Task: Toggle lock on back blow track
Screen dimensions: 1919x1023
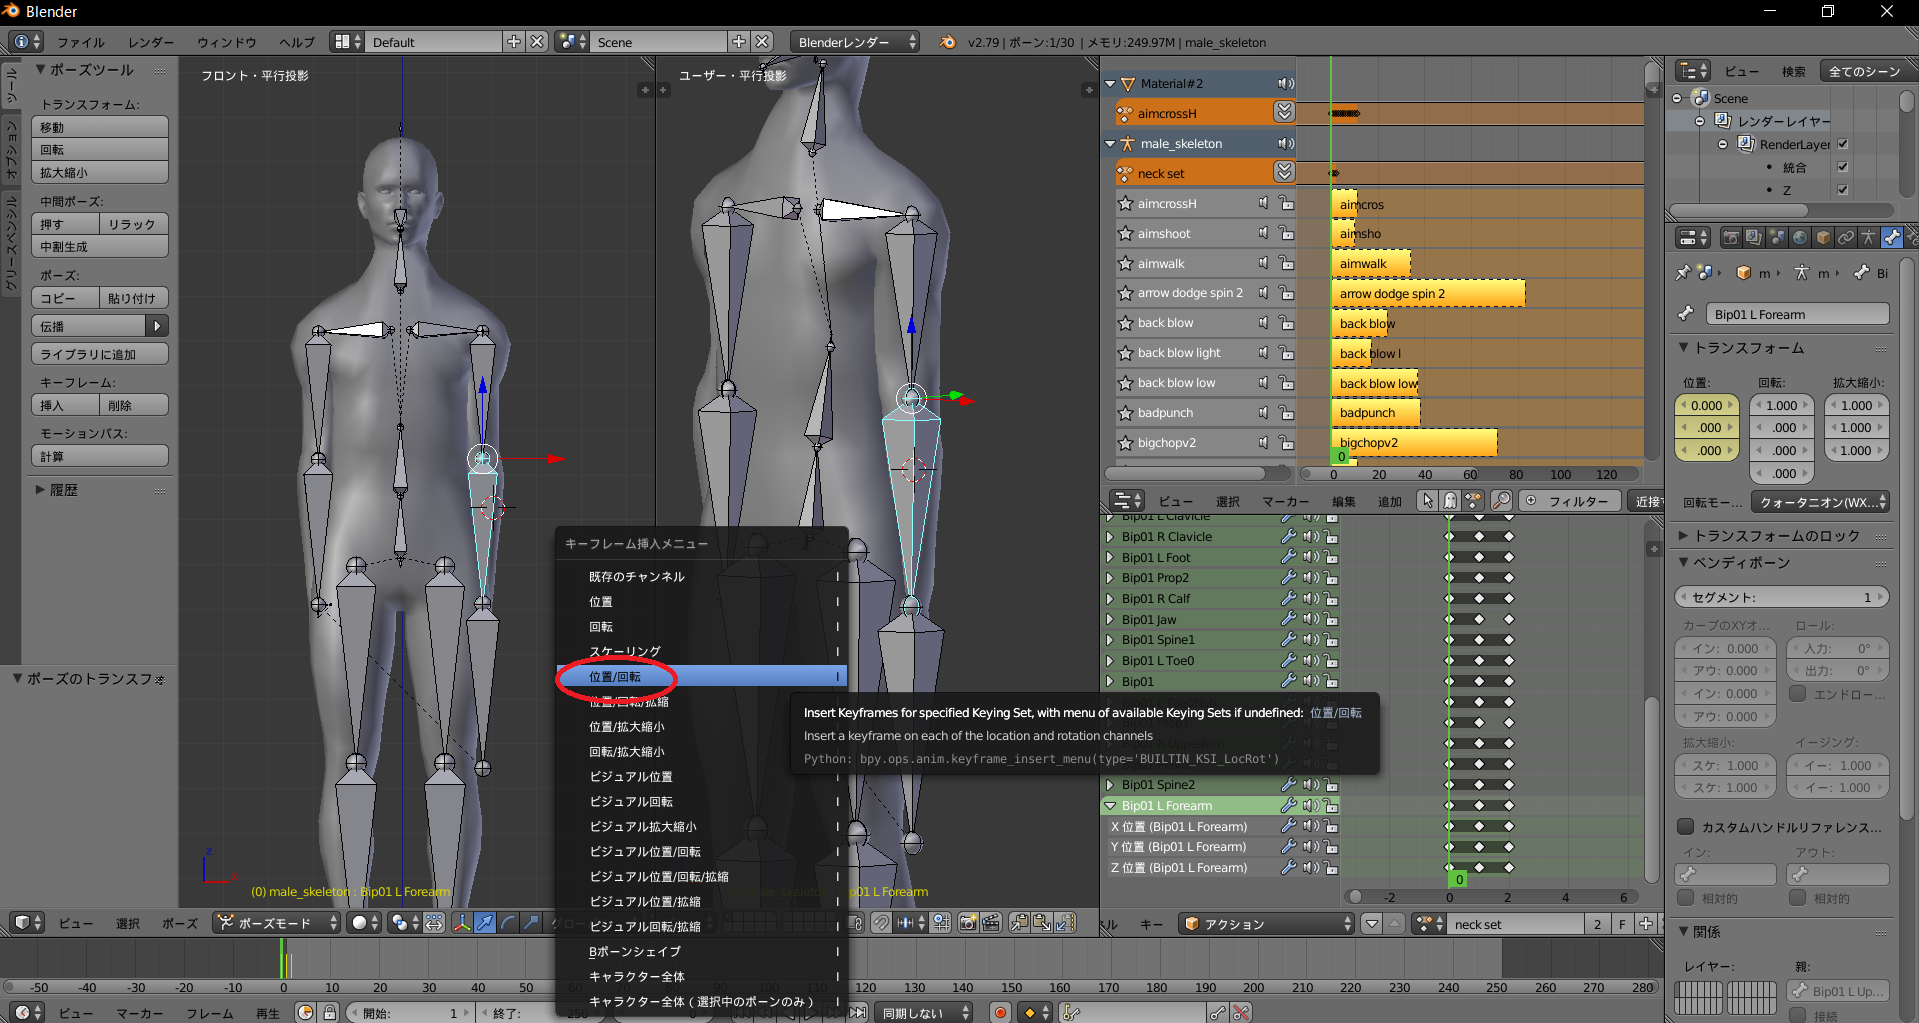Action: tap(1286, 323)
